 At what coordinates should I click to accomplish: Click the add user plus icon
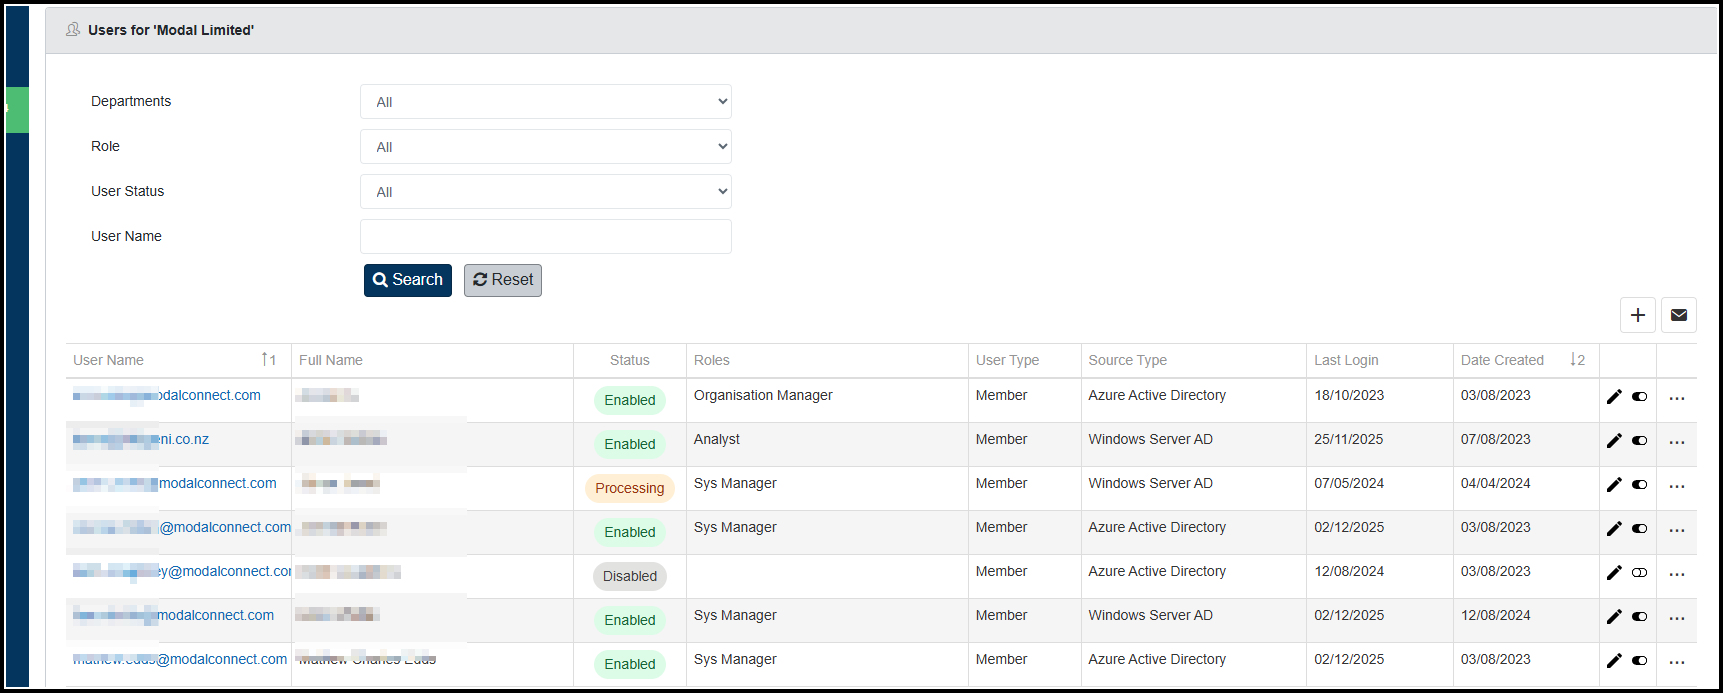(x=1637, y=315)
